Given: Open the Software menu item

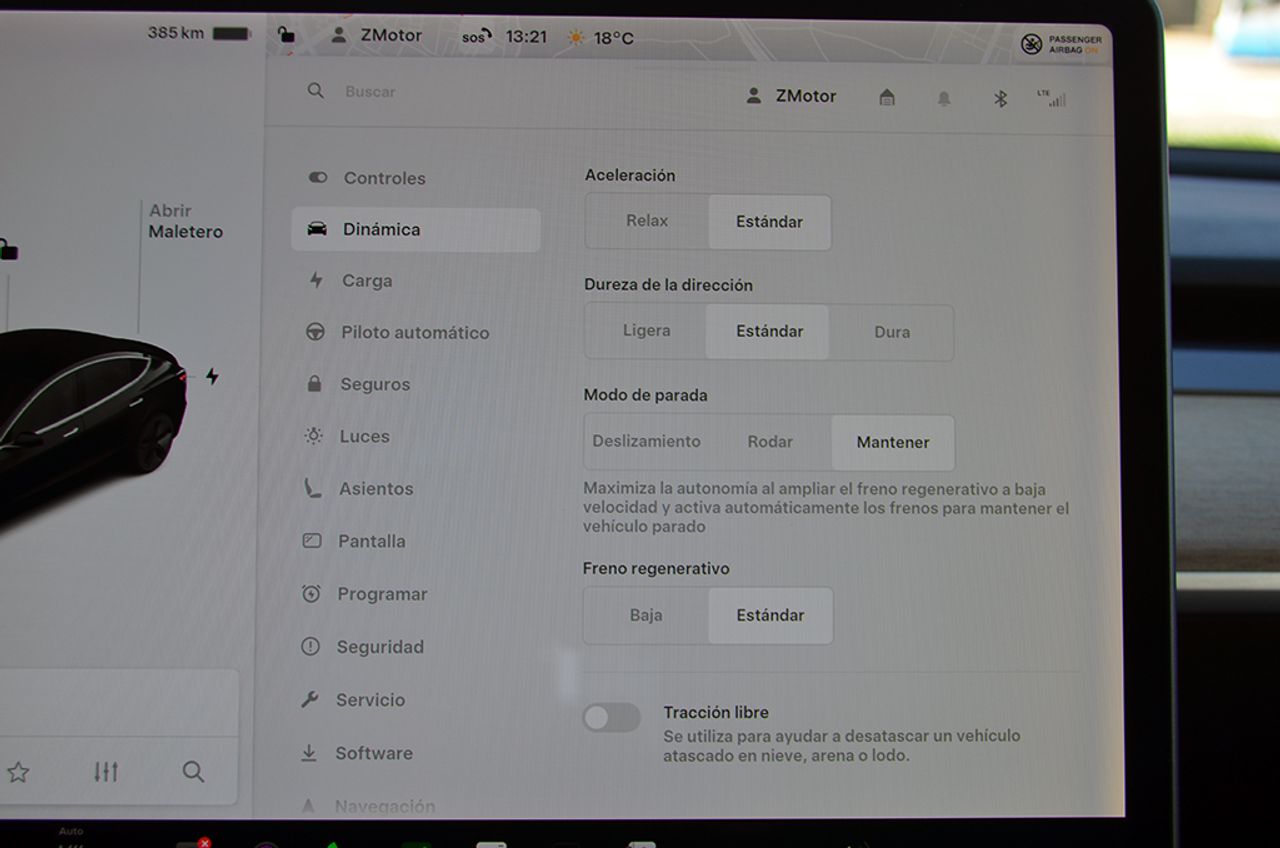Looking at the screenshot, I should click(x=373, y=753).
